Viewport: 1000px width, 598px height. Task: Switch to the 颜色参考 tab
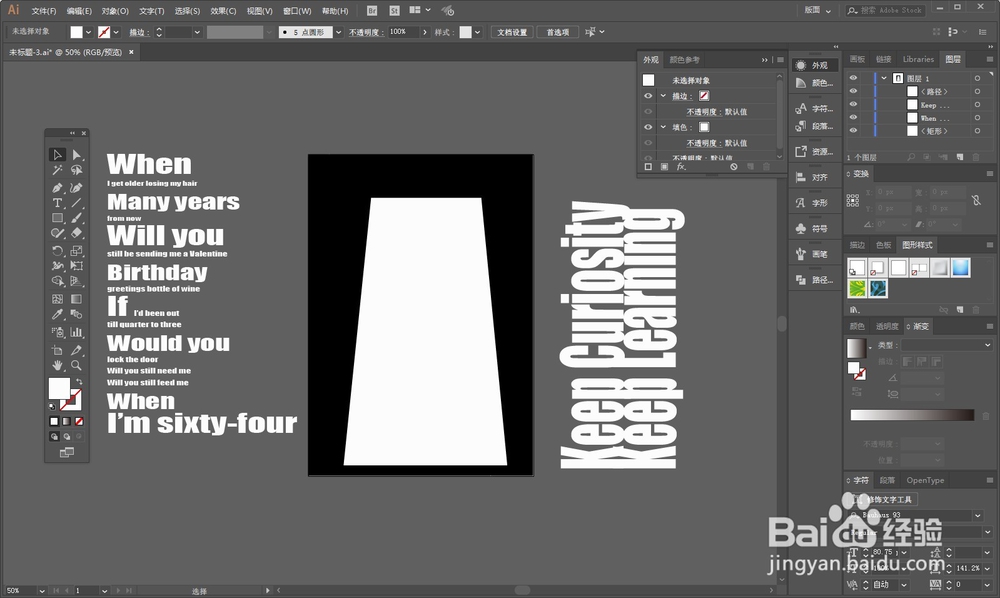(x=684, y=60)
